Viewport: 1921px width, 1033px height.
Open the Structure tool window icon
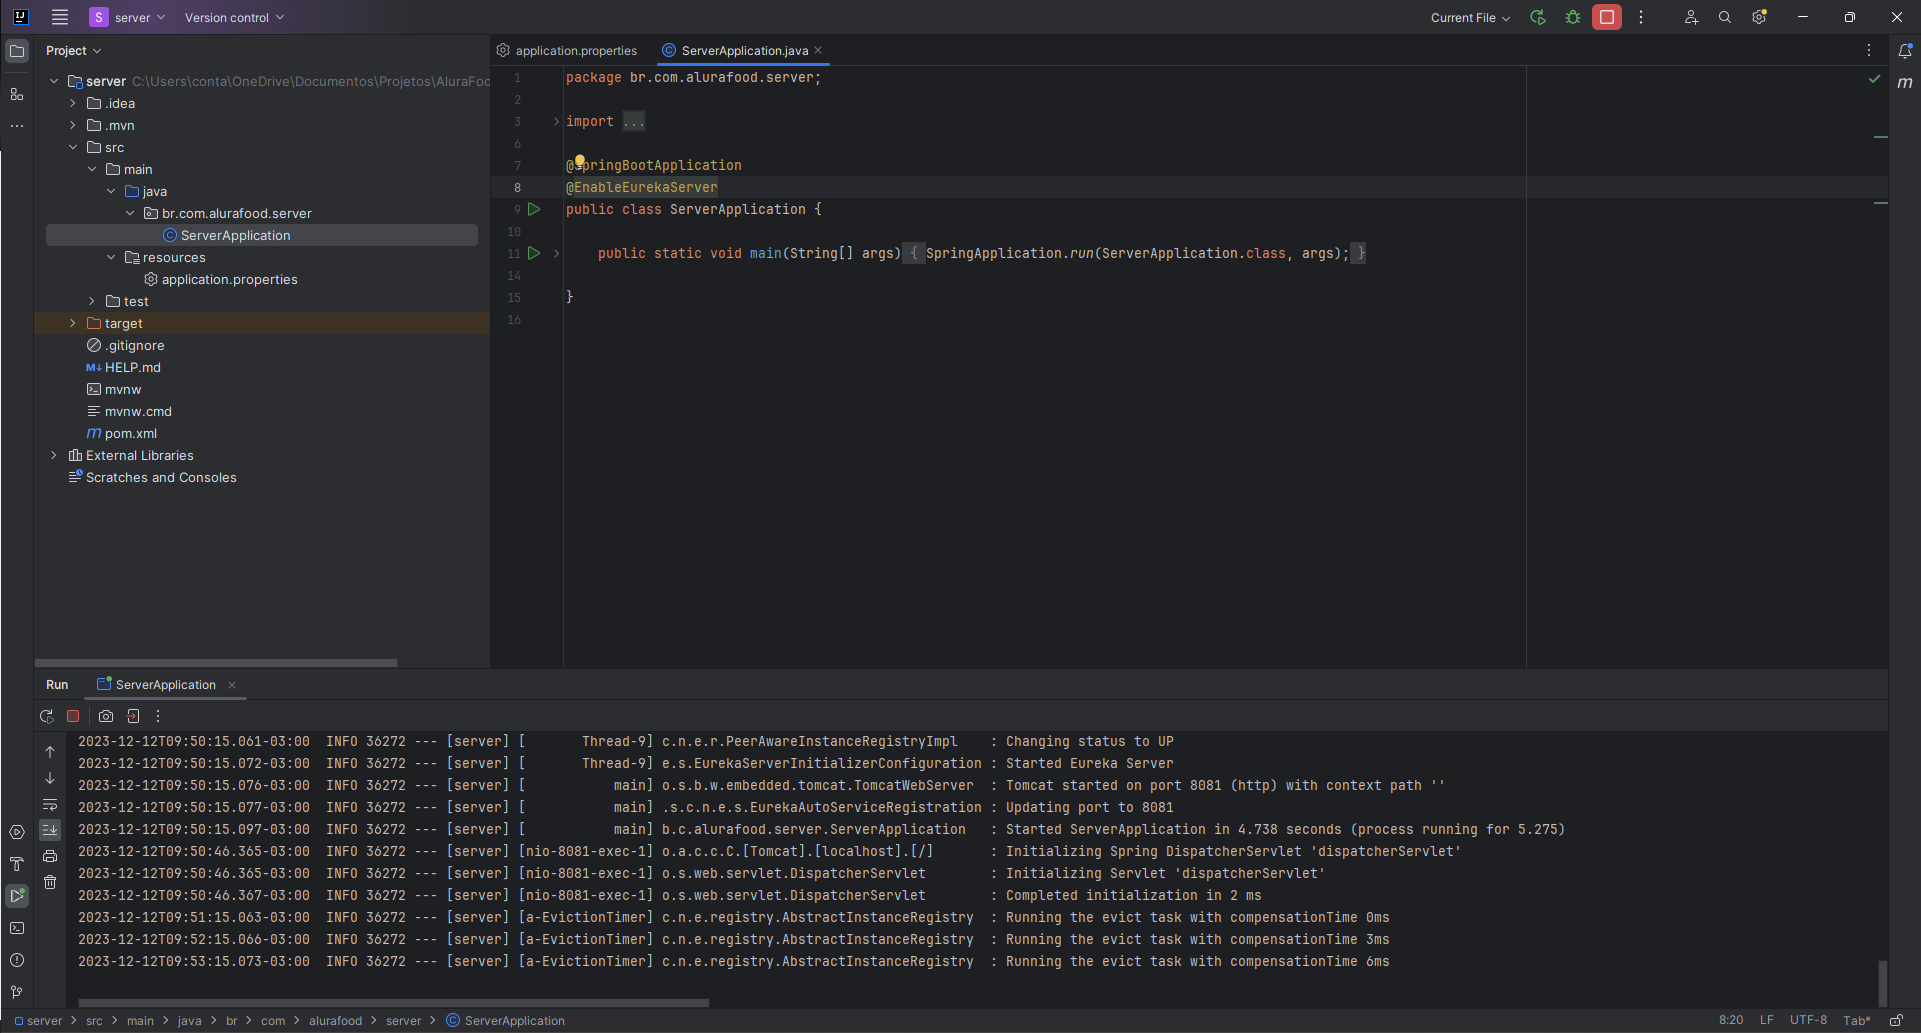[17, 94]
